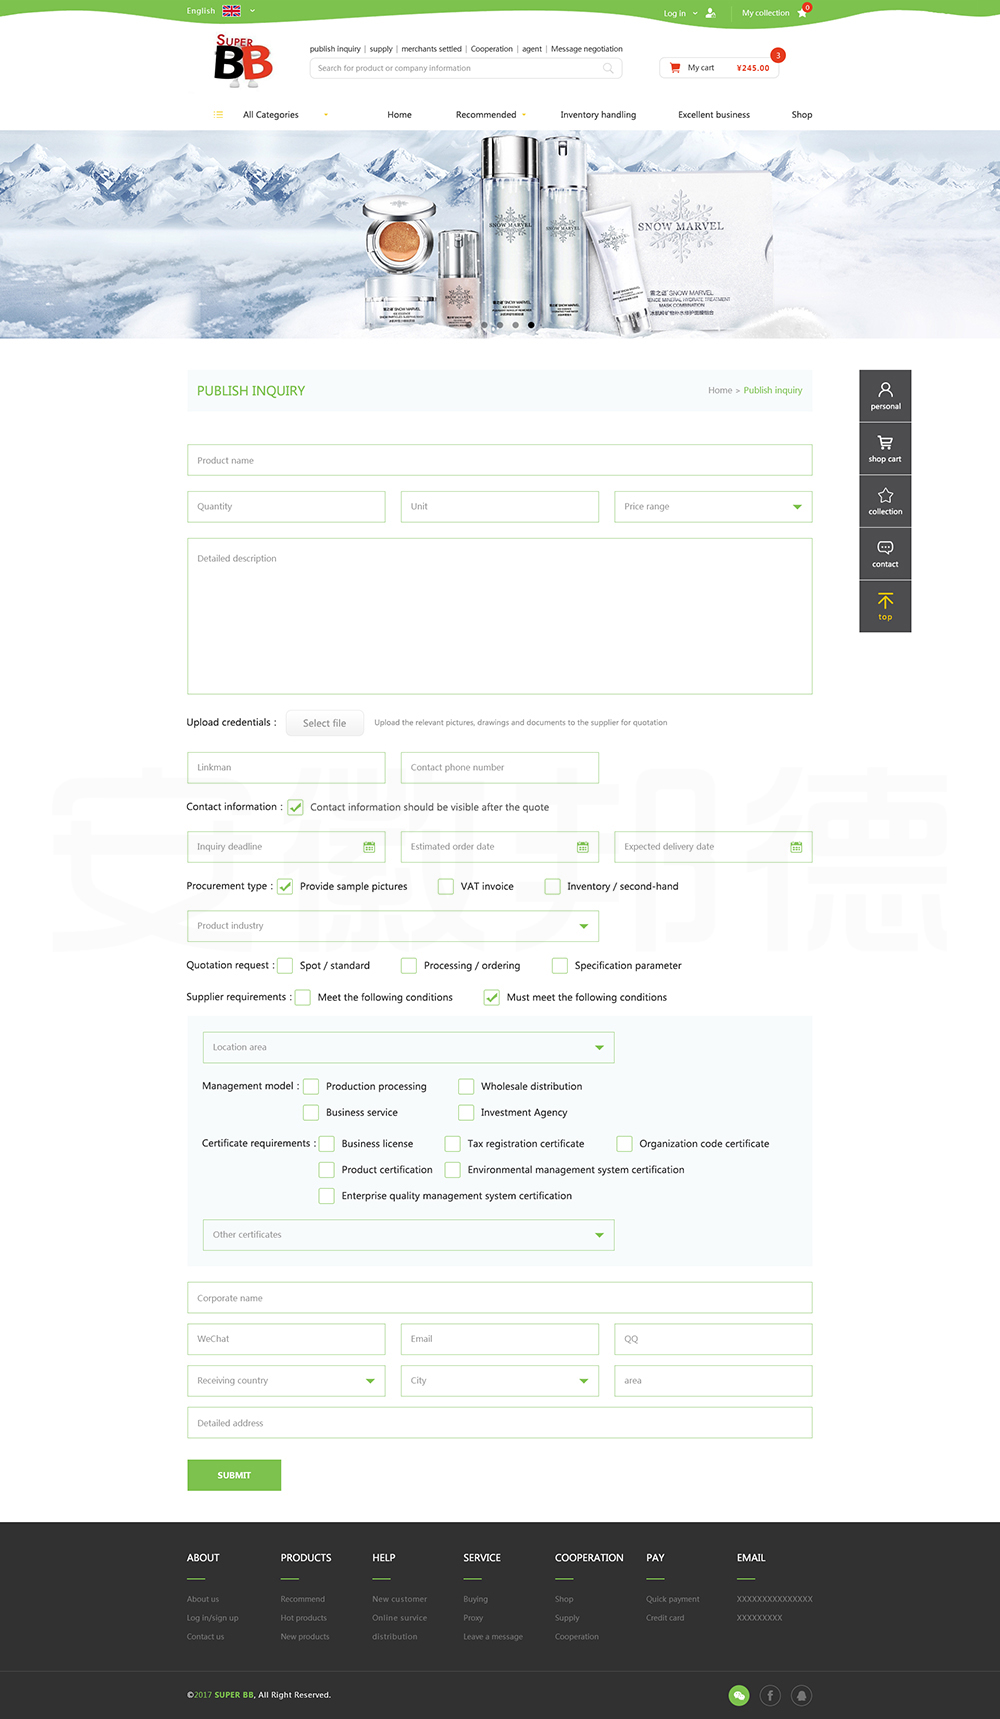Click the WeChat icon in footer

click(739, 1695)
